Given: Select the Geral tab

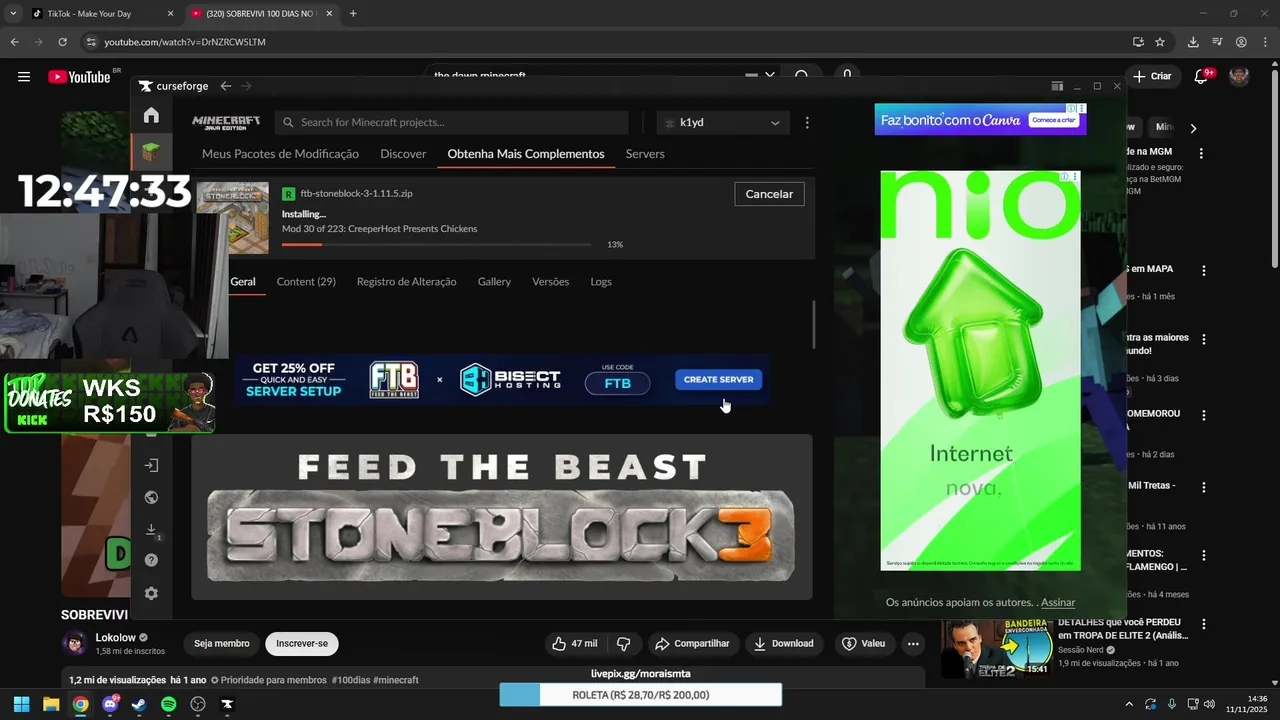Looking at the screenshot, I should tap(243, 282).
